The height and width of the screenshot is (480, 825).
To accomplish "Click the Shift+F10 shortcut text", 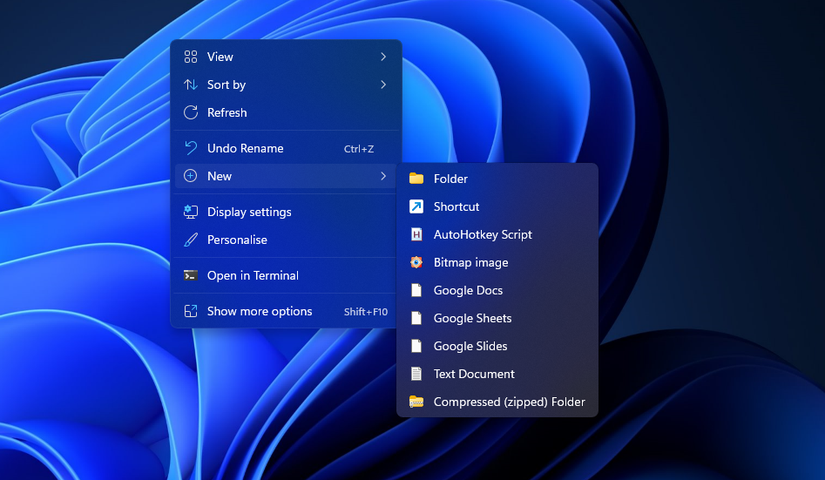I will 366,312.
